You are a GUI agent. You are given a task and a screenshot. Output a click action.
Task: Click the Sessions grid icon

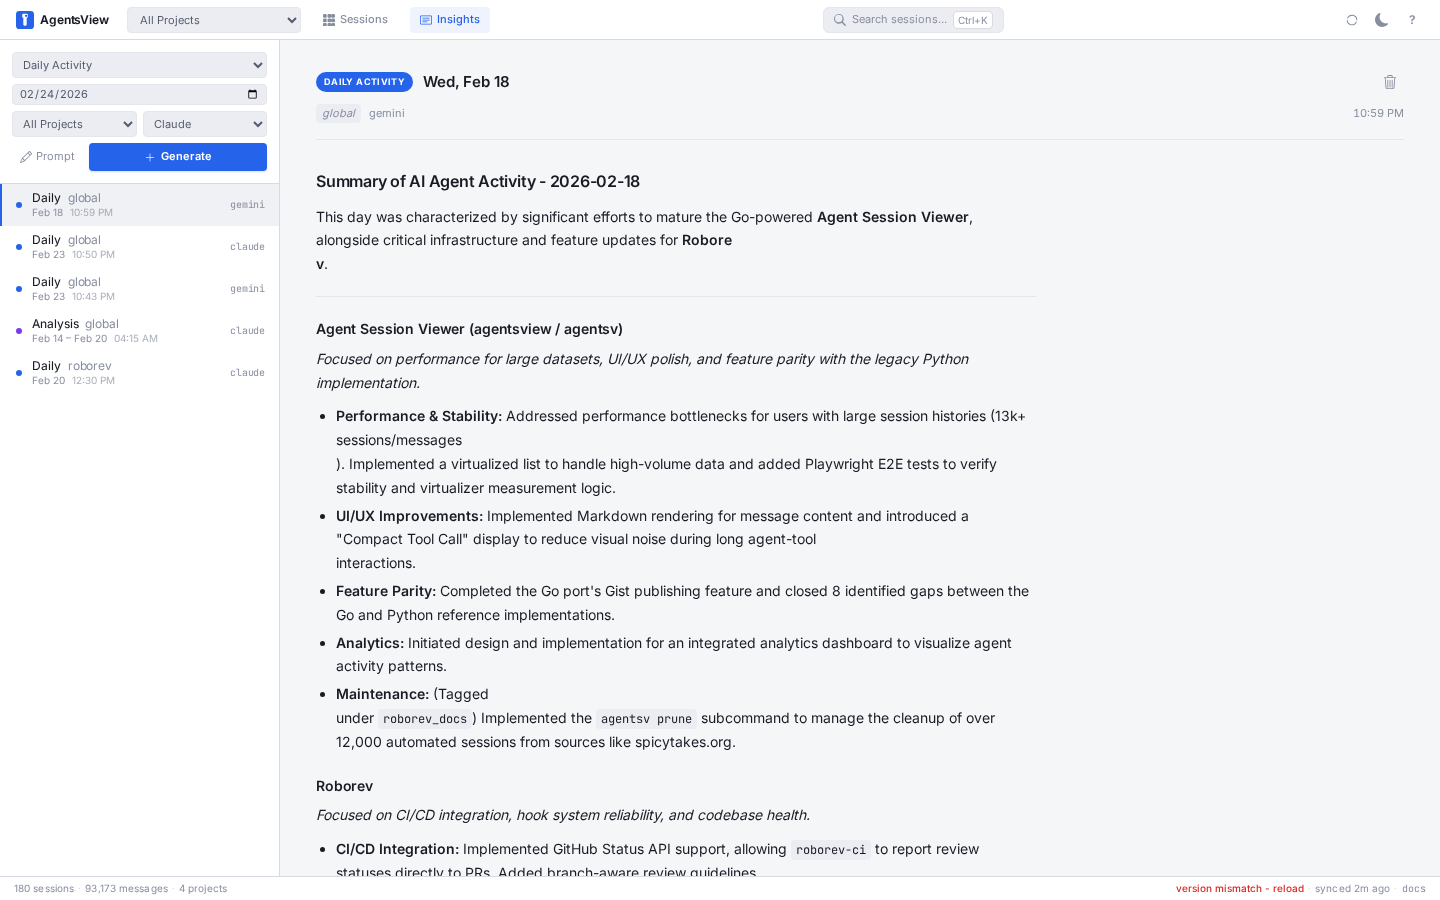328,19
